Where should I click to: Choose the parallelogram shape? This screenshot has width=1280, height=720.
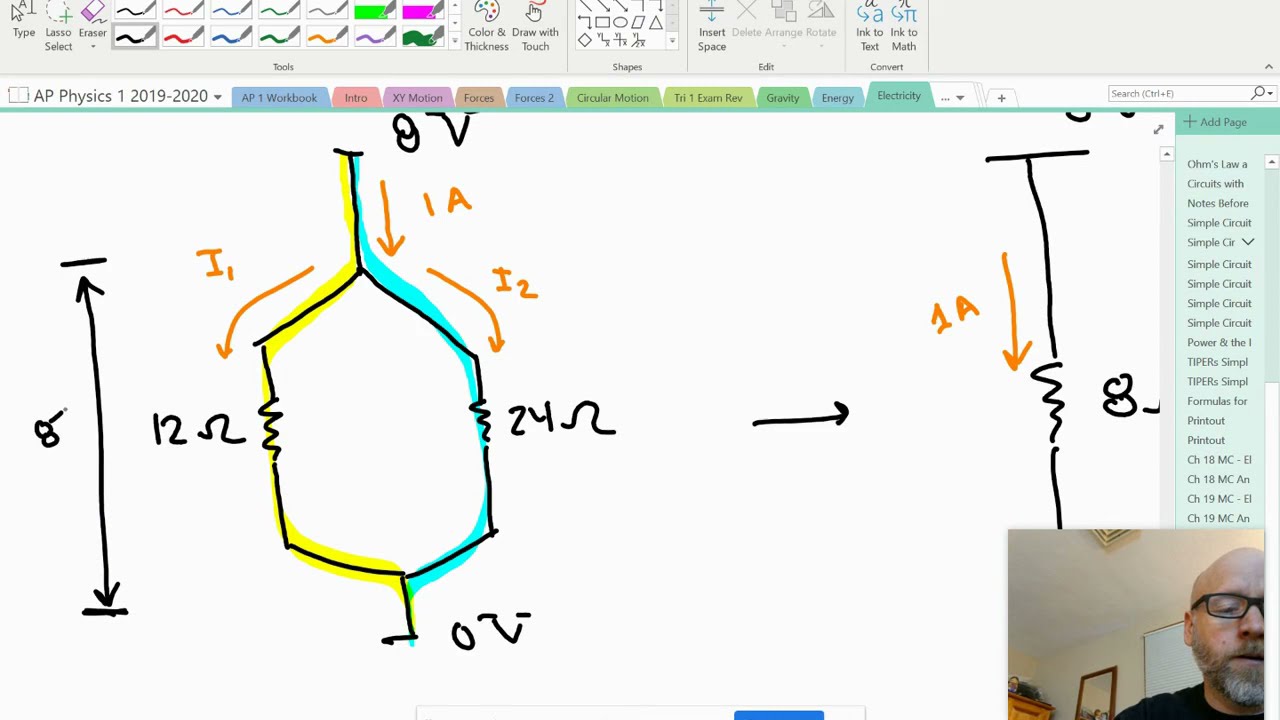tap(638, 22)
